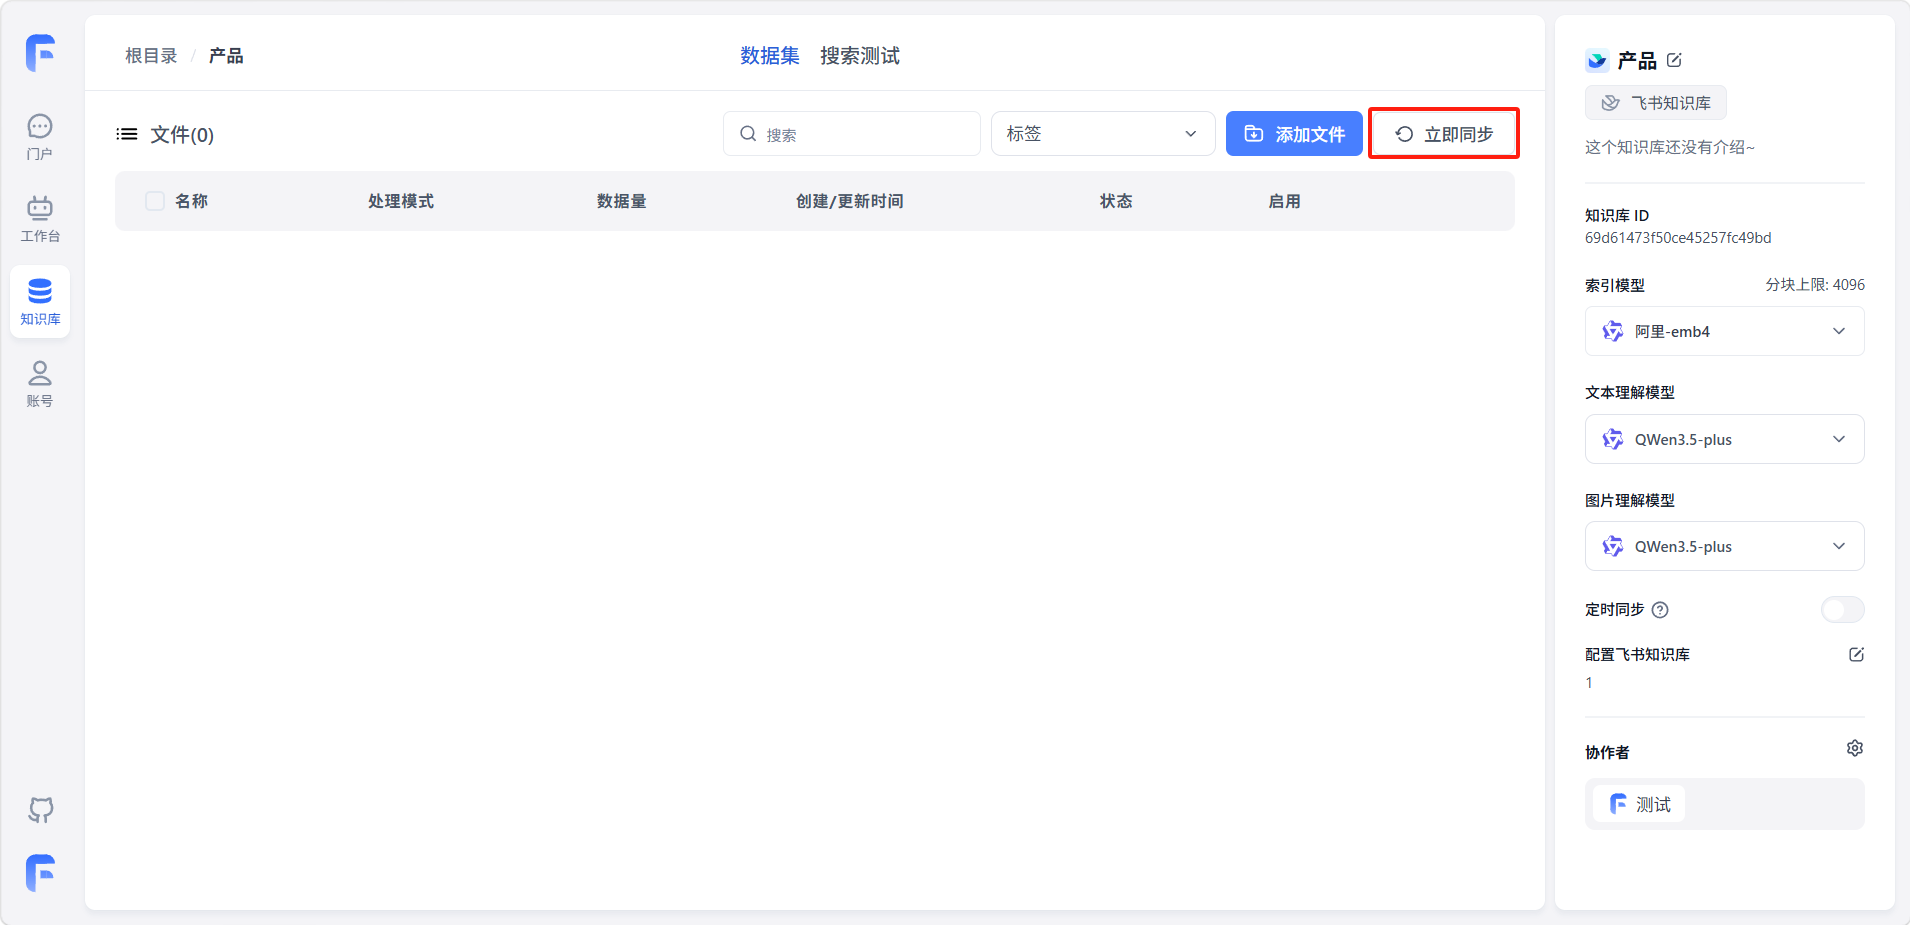Click help icon beside 定时同步
The height and width of the screenshot is (925, 1910).
pyautogui.click(x=1660, y=610)
